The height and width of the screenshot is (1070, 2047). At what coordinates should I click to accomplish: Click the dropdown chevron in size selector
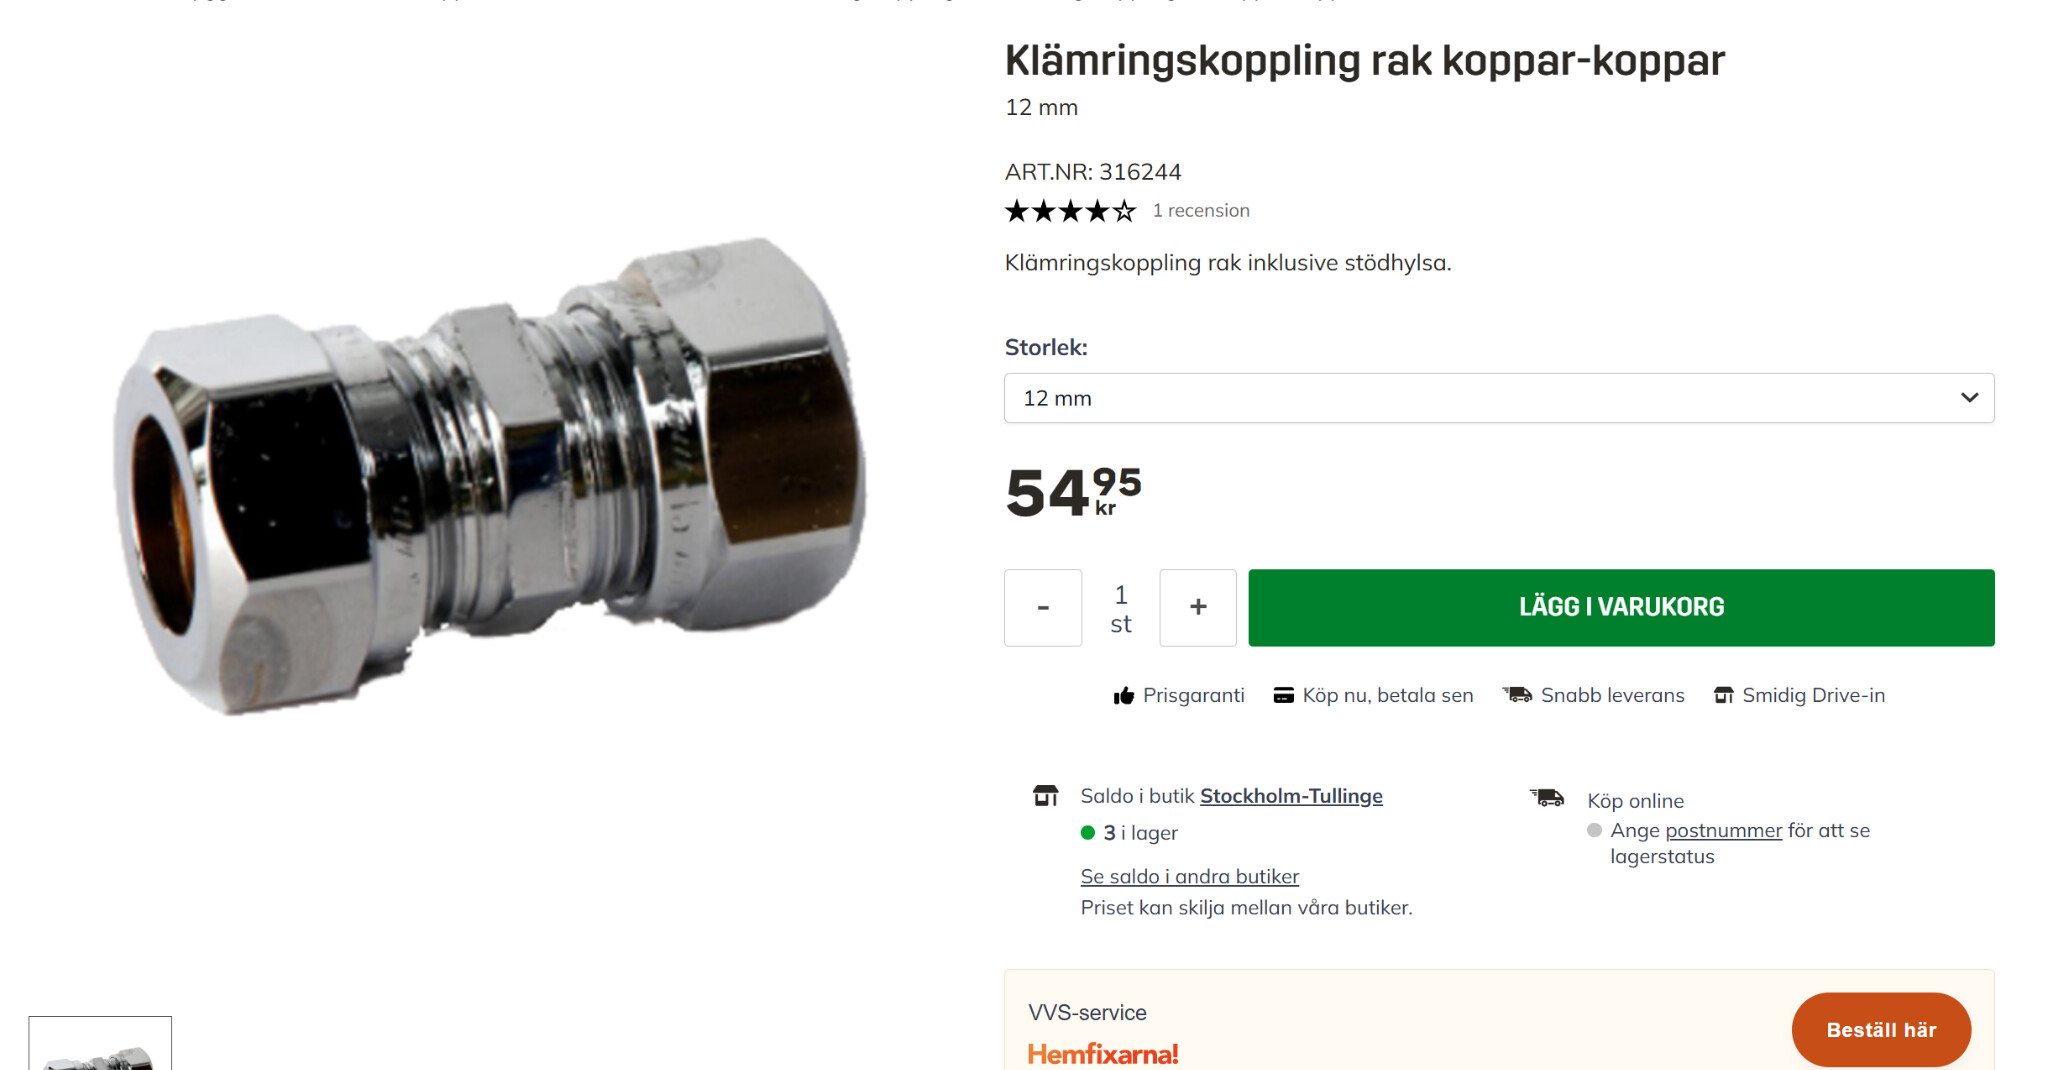[1969, 398]
